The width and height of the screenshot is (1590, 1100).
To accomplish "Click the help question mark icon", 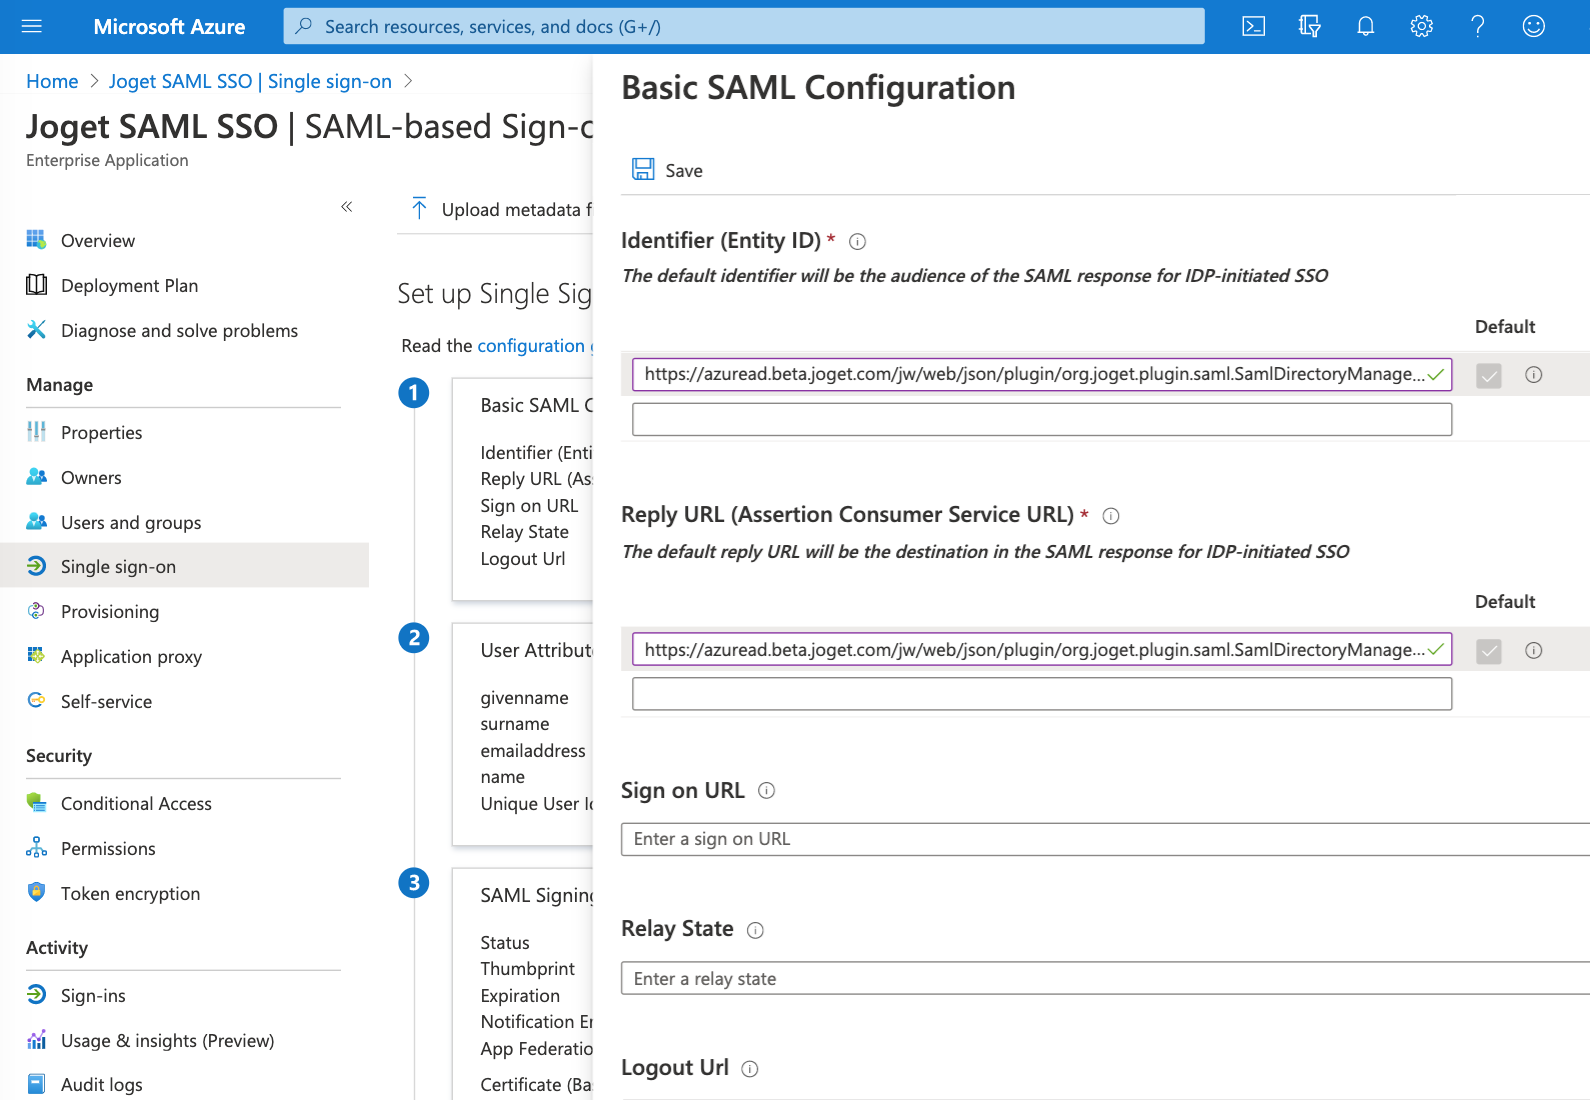I will coord(1477,27).
